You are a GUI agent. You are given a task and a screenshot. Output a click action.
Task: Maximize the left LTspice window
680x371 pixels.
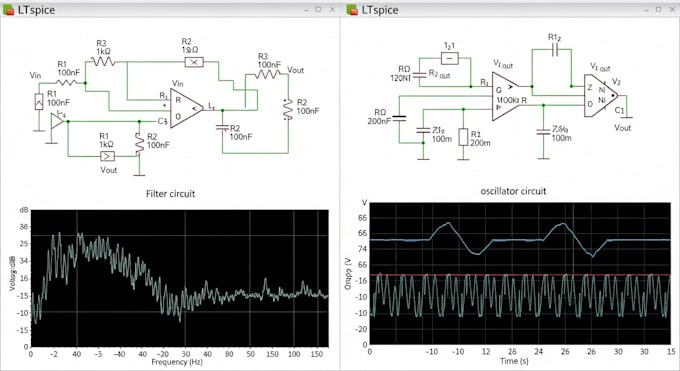click(318, 10)
